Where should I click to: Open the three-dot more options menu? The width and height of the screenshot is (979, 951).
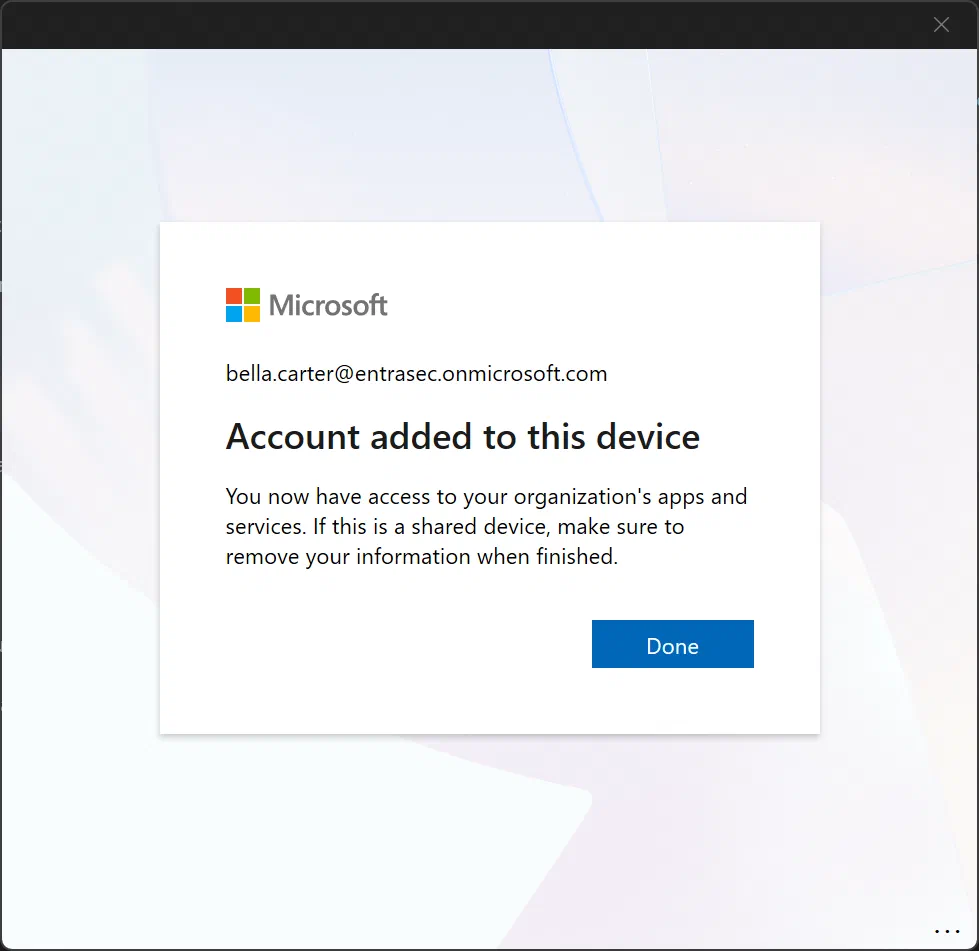point(947,931)
